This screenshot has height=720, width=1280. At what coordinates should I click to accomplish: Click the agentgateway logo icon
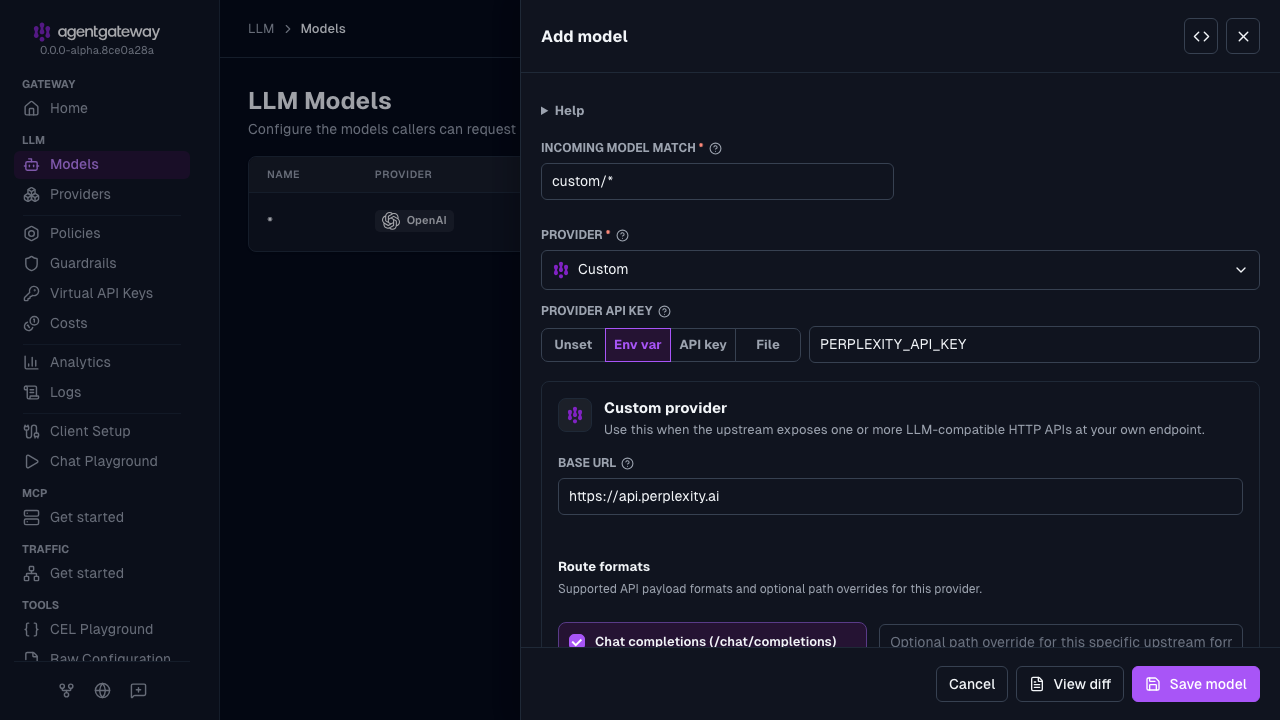click(x=42, y=32)
